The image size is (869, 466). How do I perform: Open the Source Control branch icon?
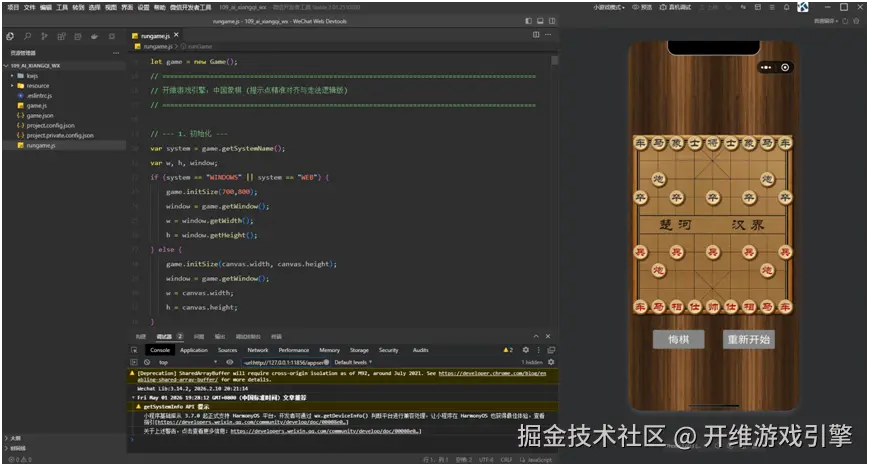coord(44,36)
